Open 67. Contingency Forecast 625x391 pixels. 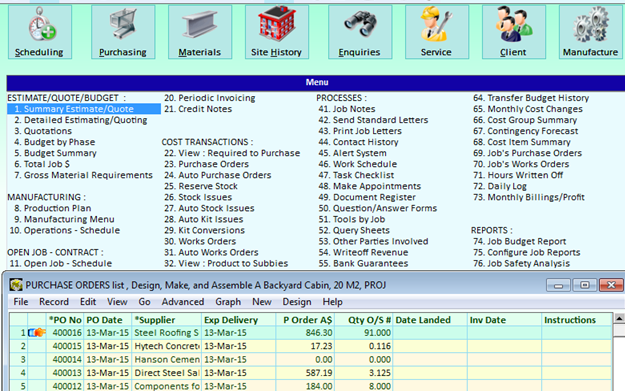[526, 131]
